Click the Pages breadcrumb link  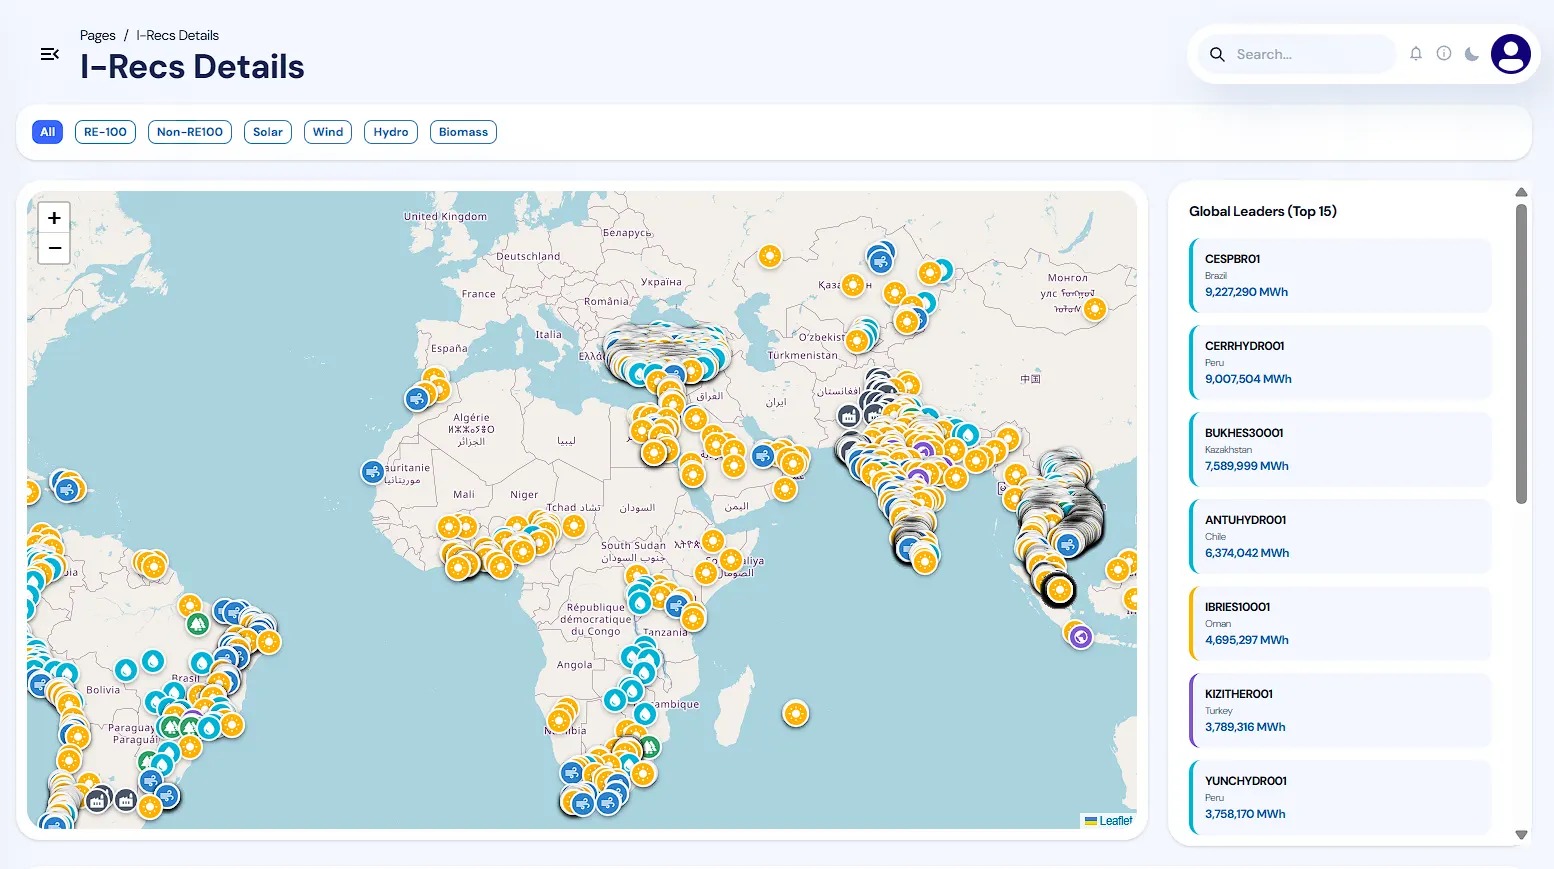coord(97,35)
